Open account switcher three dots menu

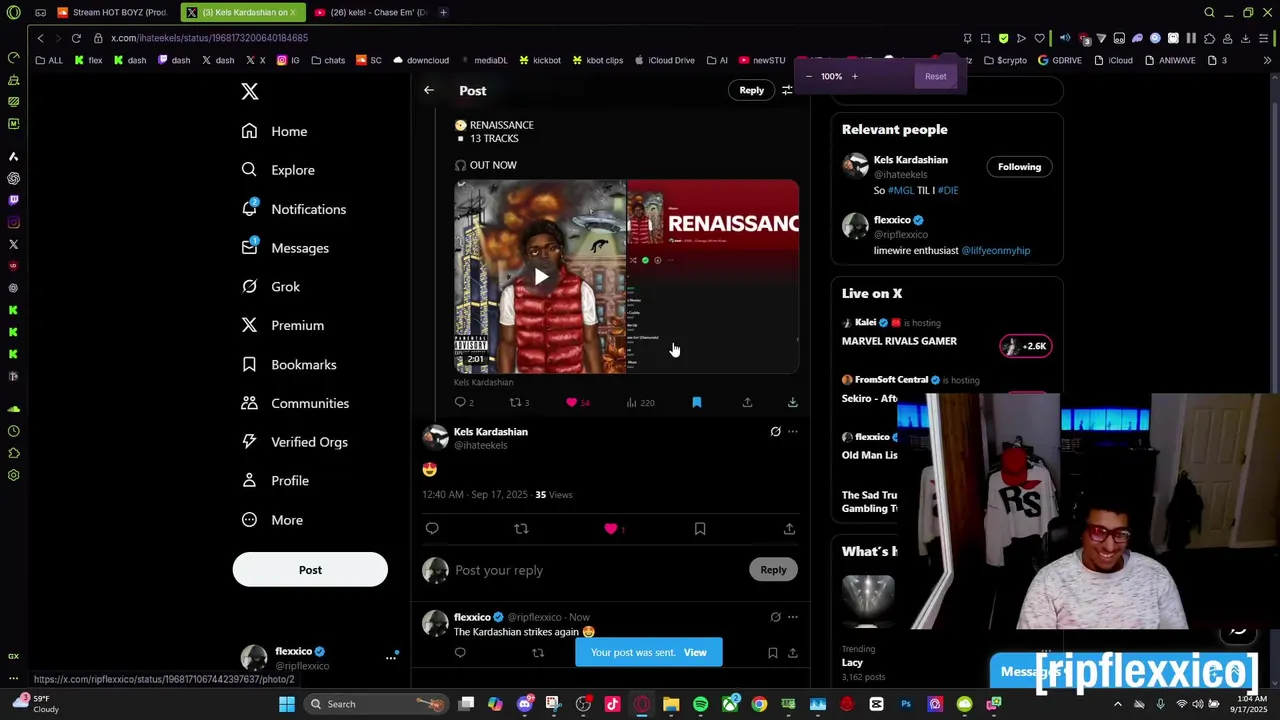(391, 657)
